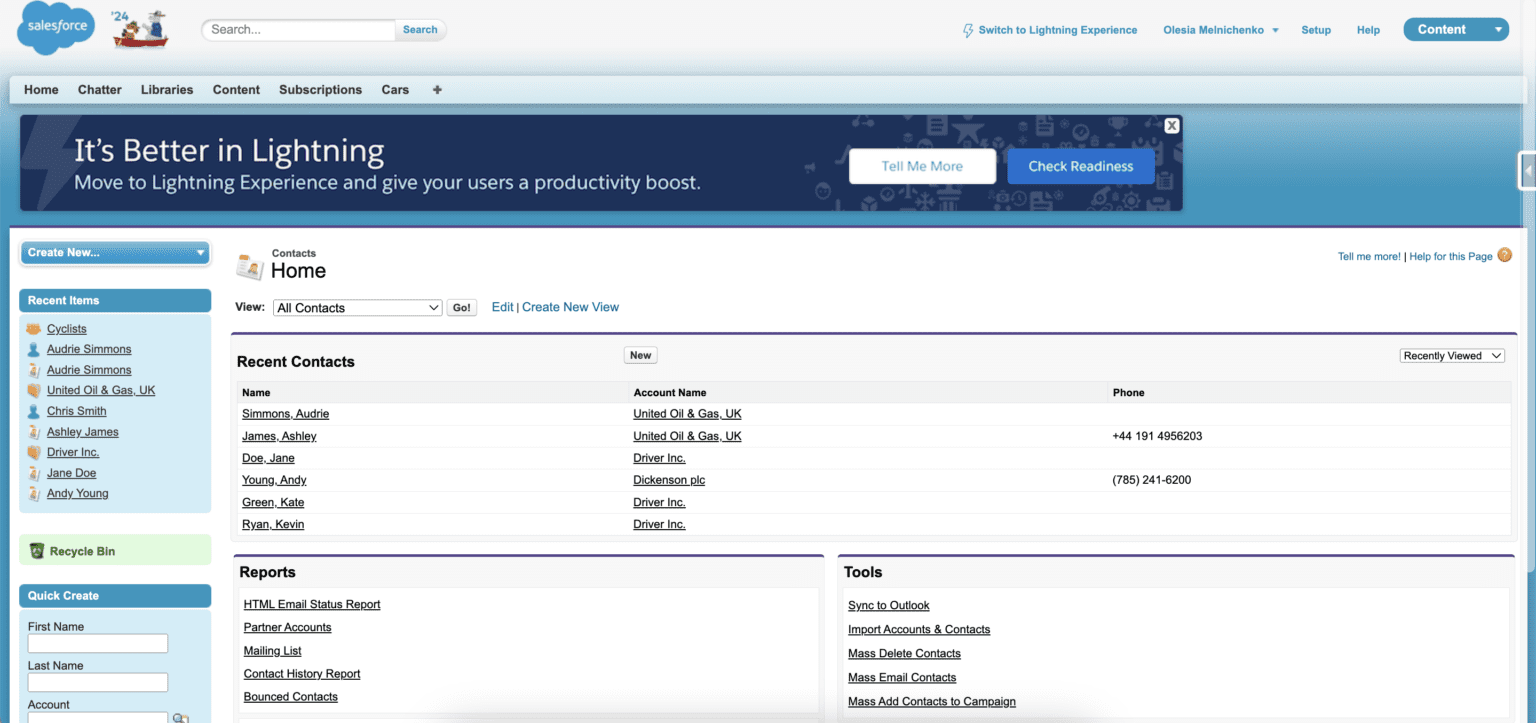Click the New button in Recent Contacts
Image resolution: width=1536 pixels, height=723 pixels.
point(640,355)
